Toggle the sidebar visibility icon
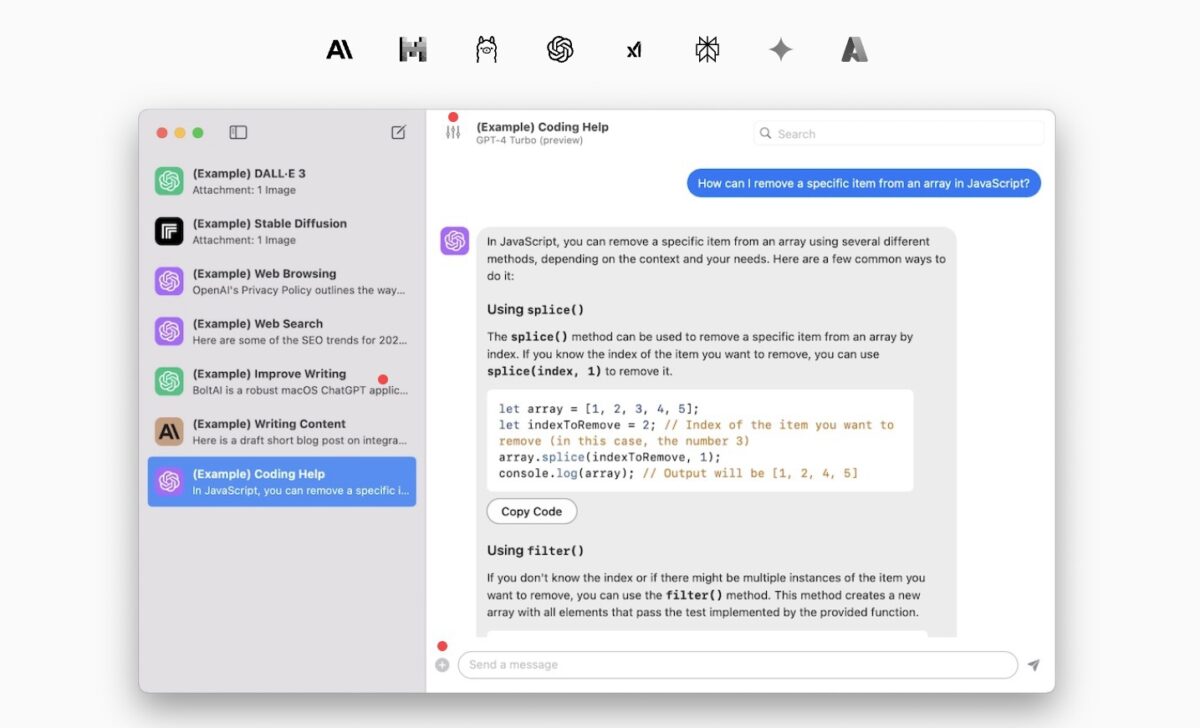This screenshot has width=1200, height=728. [x=238, y=132]
